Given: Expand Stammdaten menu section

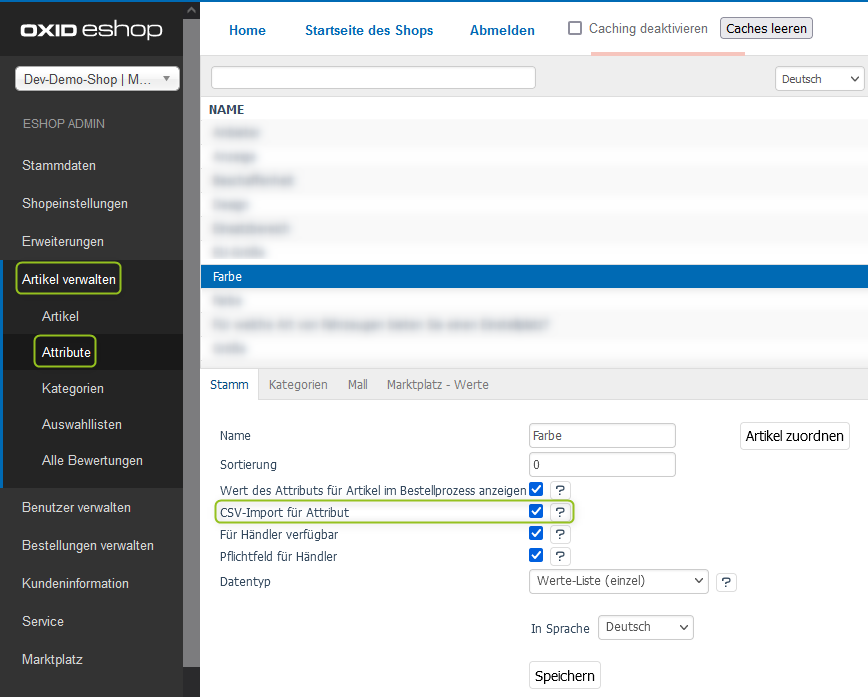Looking at the screenshot, I should click(x=59, y=166).
